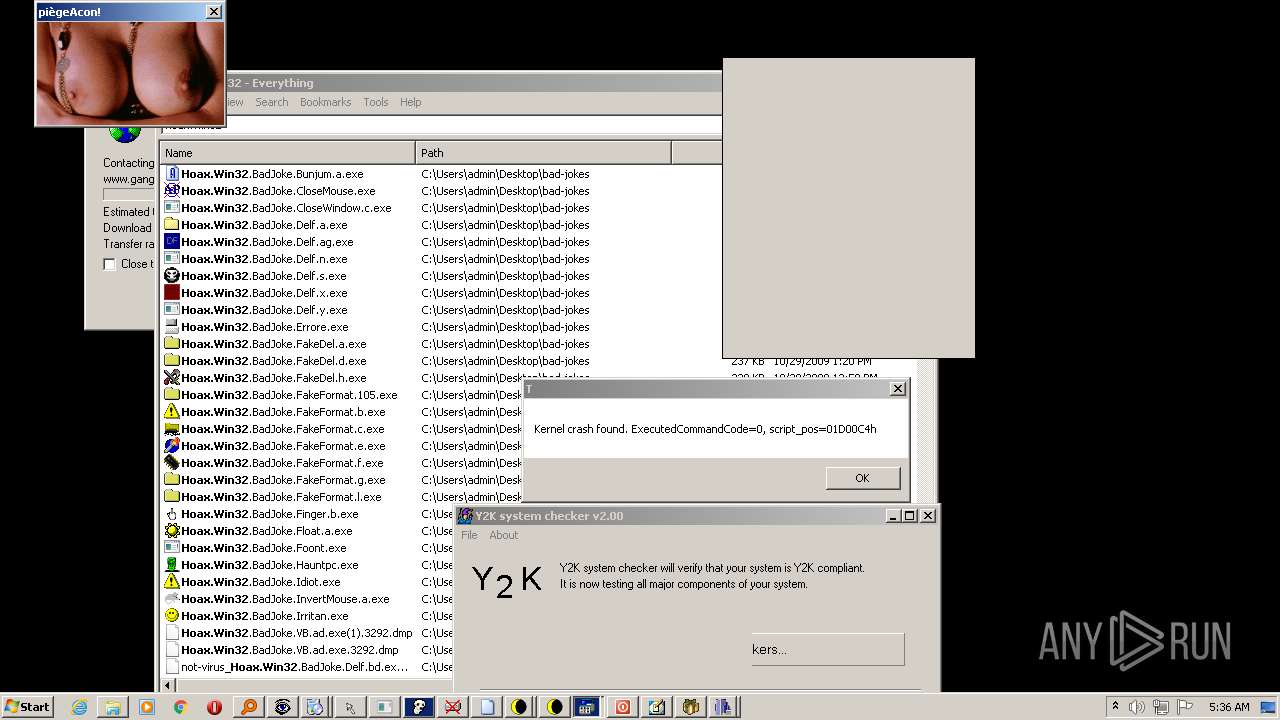Viewport: 1280px width, 720px height.
Task: Select Hoax.Win32.BadJoke.FakeFormat.l.exe file name
Action: [281, 497]
